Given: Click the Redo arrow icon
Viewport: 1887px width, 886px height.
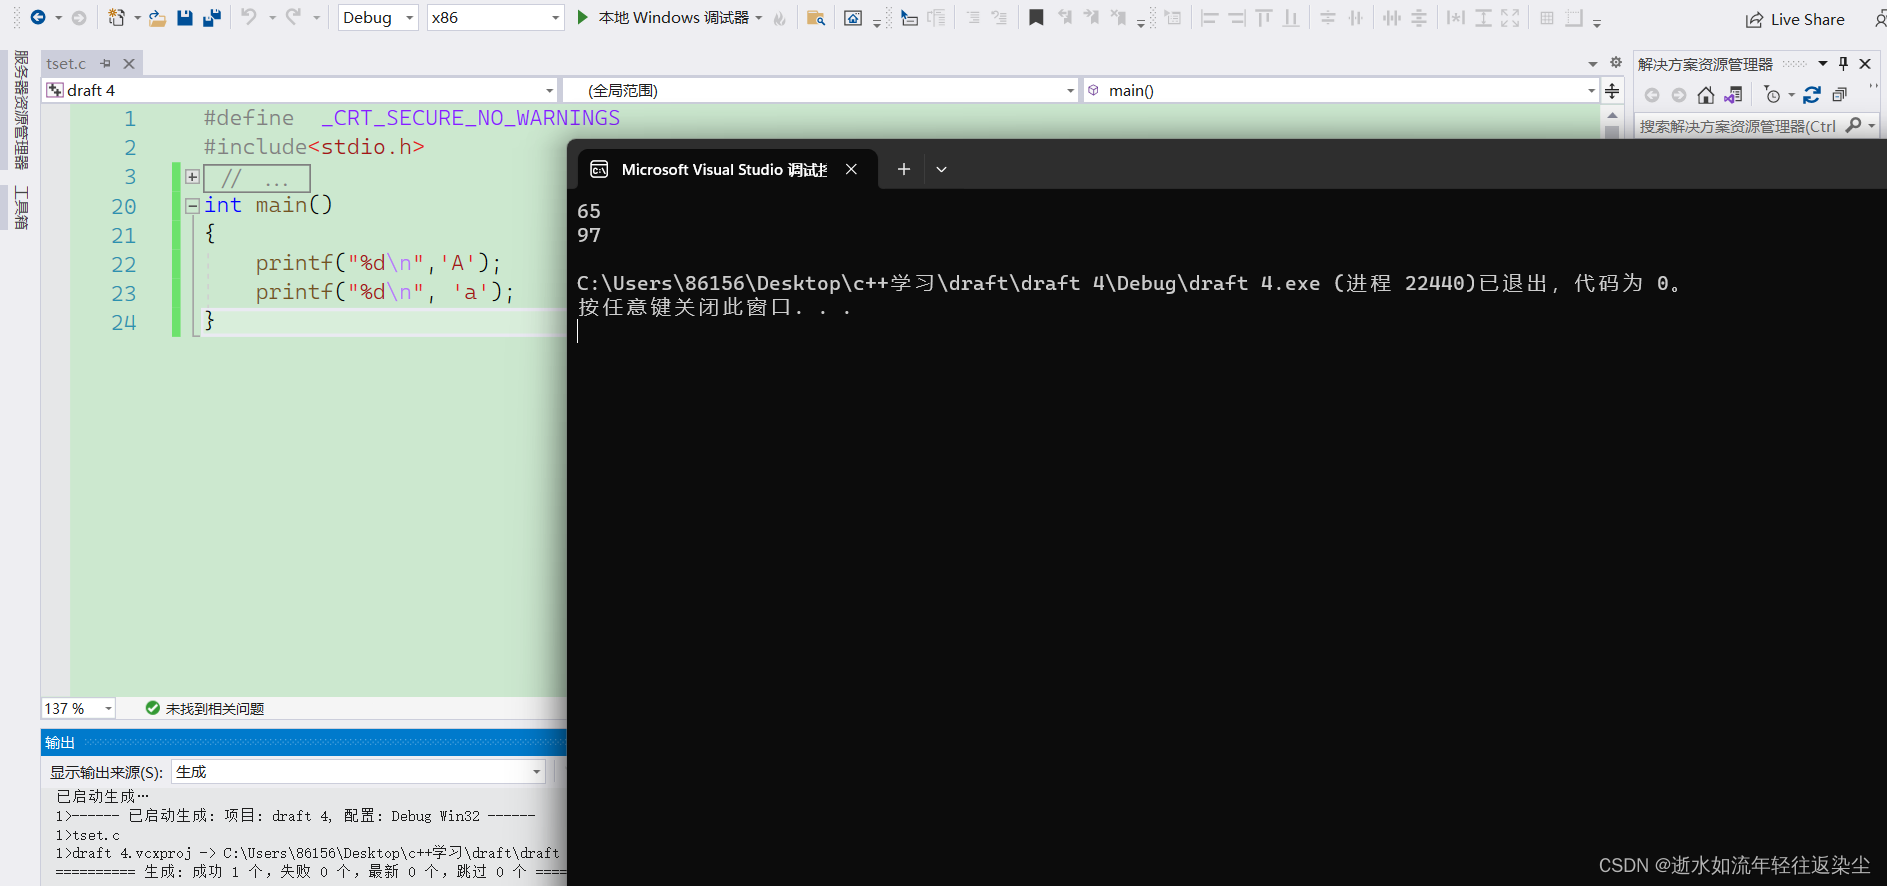Looking at the screenshot, I should tap(293, 17).
